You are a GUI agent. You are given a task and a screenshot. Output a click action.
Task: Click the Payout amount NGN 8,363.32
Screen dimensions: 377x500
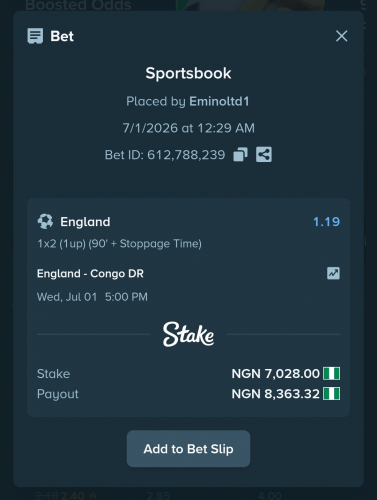pyautogui.click(x=276, y=394)
